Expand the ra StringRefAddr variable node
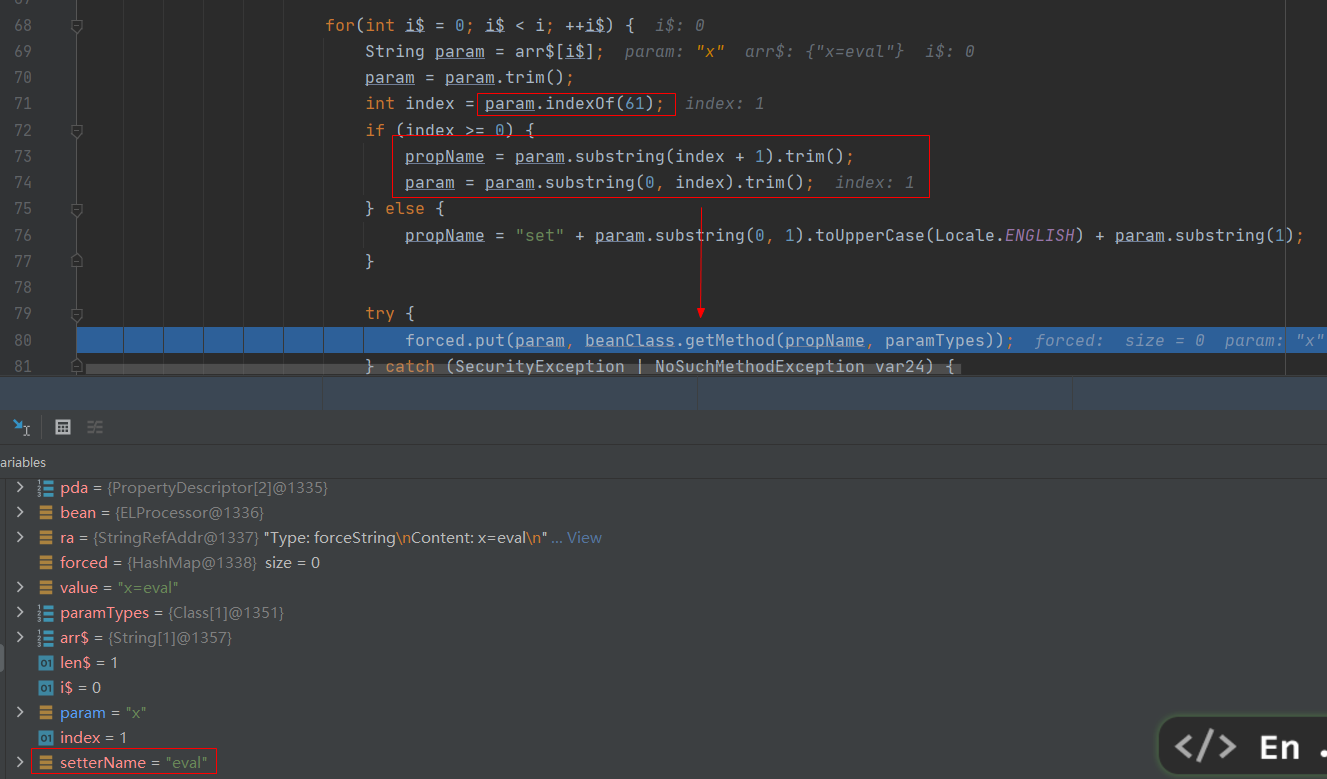Screen dimensions: 1327x779 (x=19, y=538)
